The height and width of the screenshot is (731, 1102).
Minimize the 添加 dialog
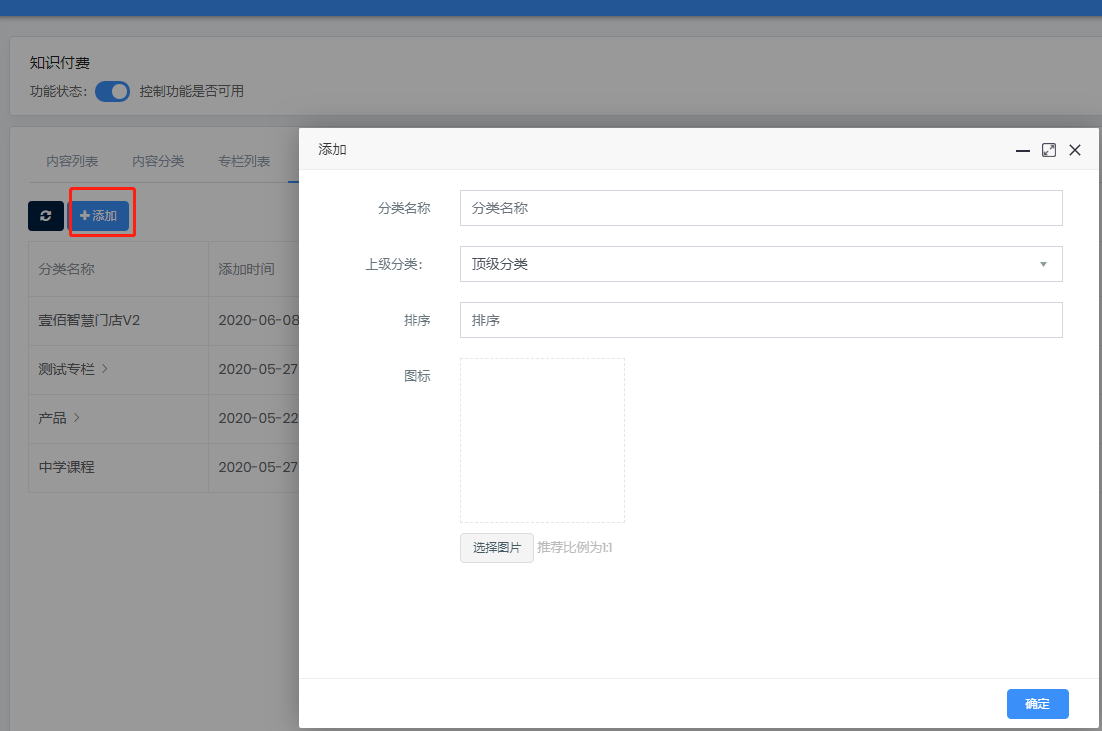pos(1022,150)
